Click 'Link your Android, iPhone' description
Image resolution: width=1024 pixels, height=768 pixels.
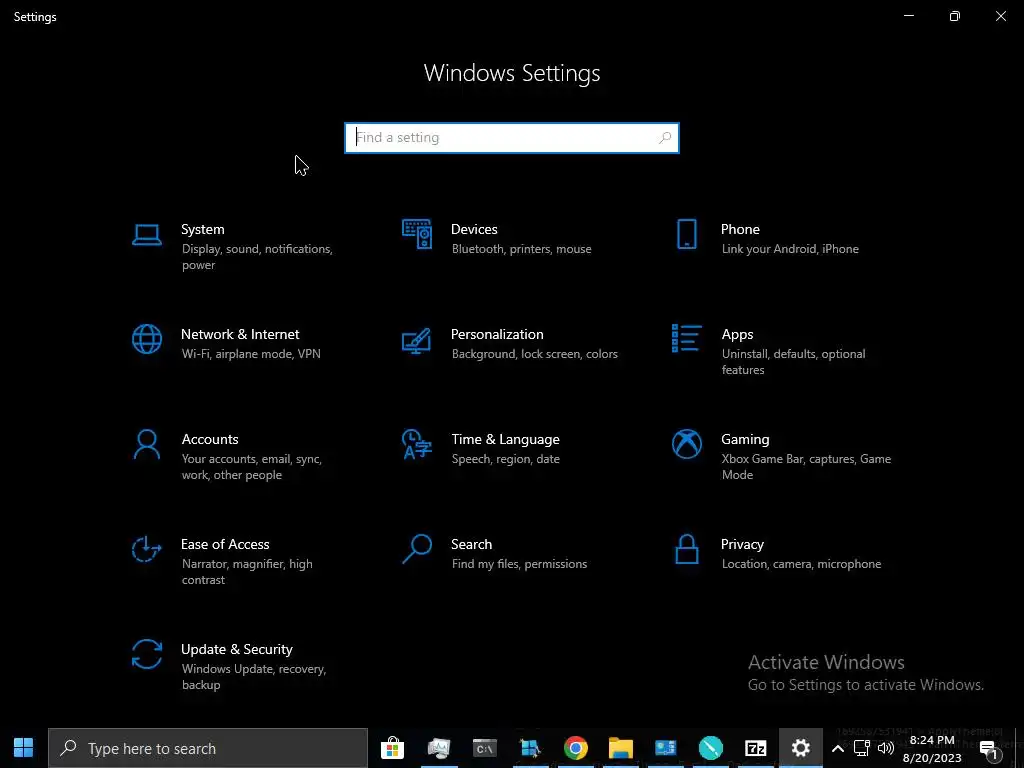(x=790, y=249)
